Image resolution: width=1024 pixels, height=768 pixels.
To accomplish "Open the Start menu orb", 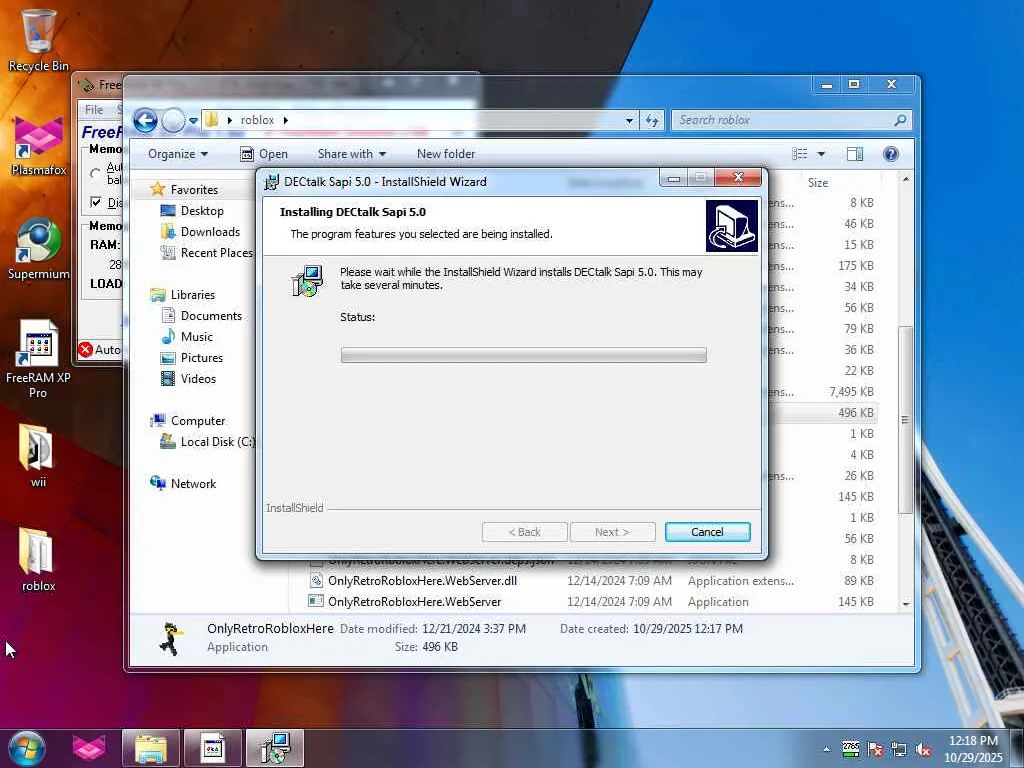I will 27,748.
